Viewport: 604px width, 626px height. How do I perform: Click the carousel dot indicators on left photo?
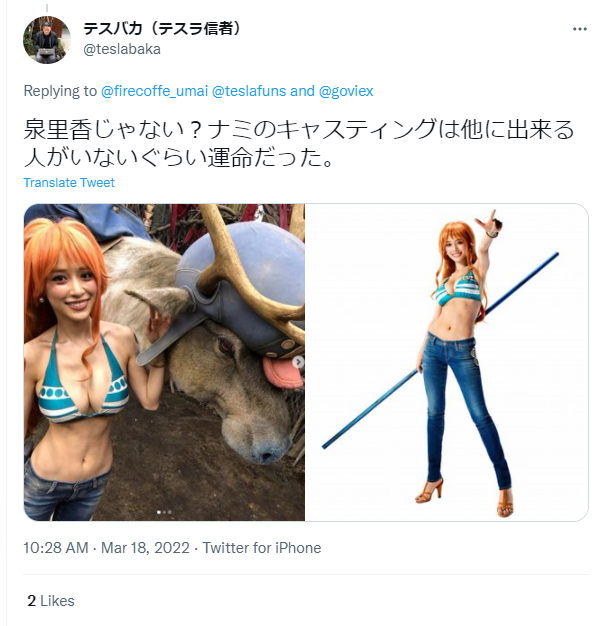(164, 512)
